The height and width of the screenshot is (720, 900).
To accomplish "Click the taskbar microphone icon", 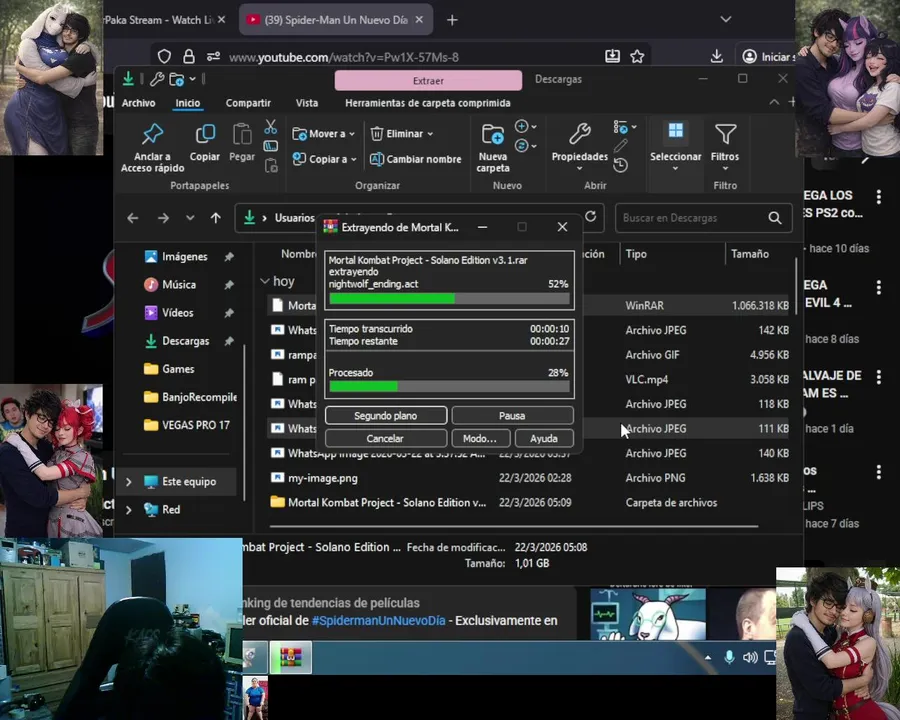I will (x=728, y=657).
